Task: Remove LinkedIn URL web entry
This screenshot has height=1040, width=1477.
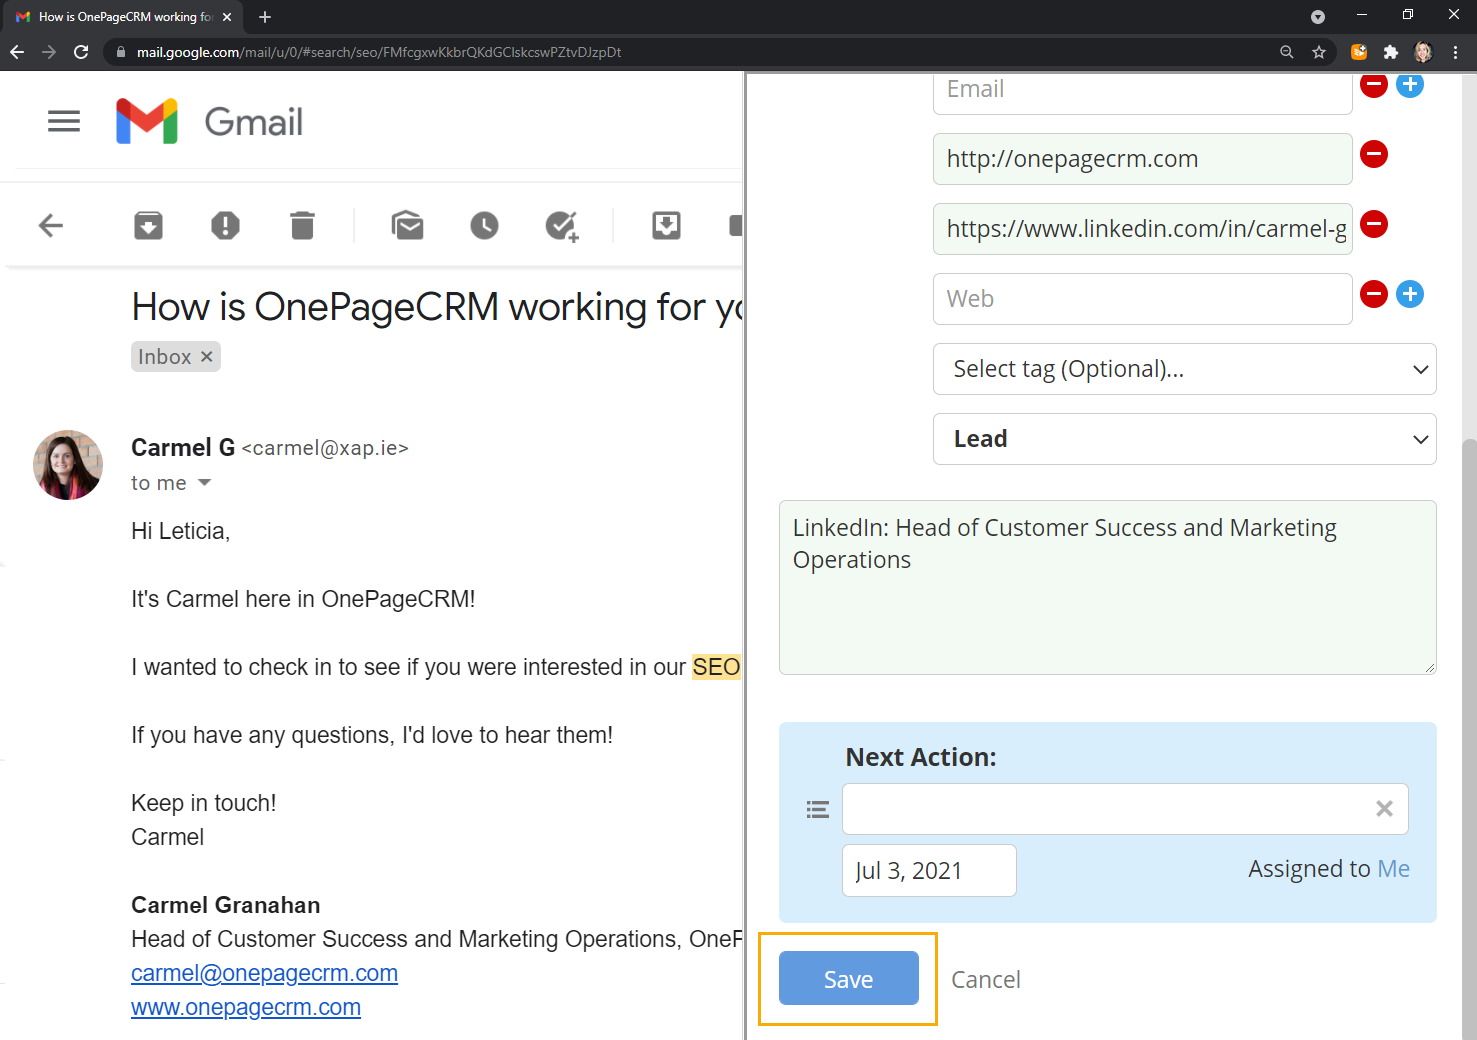Action: click(x=1374, y=224)
